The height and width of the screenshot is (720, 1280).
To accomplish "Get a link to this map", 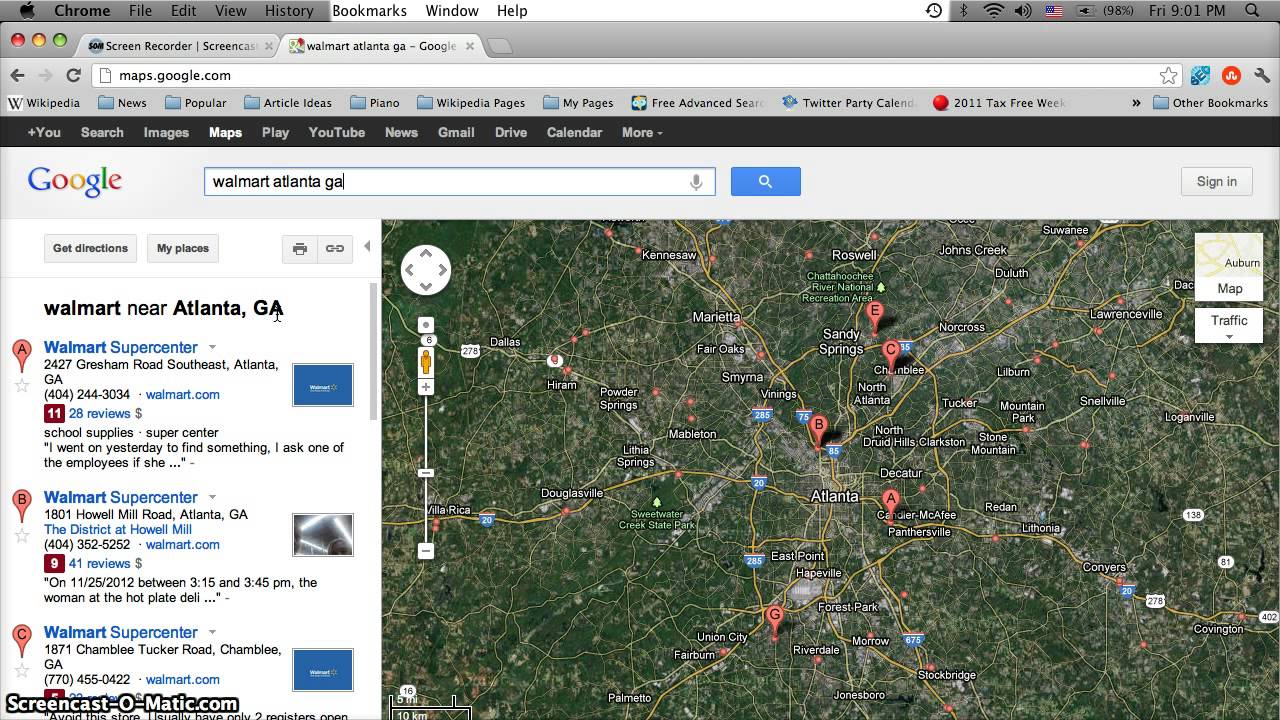I will click(335, 249).
